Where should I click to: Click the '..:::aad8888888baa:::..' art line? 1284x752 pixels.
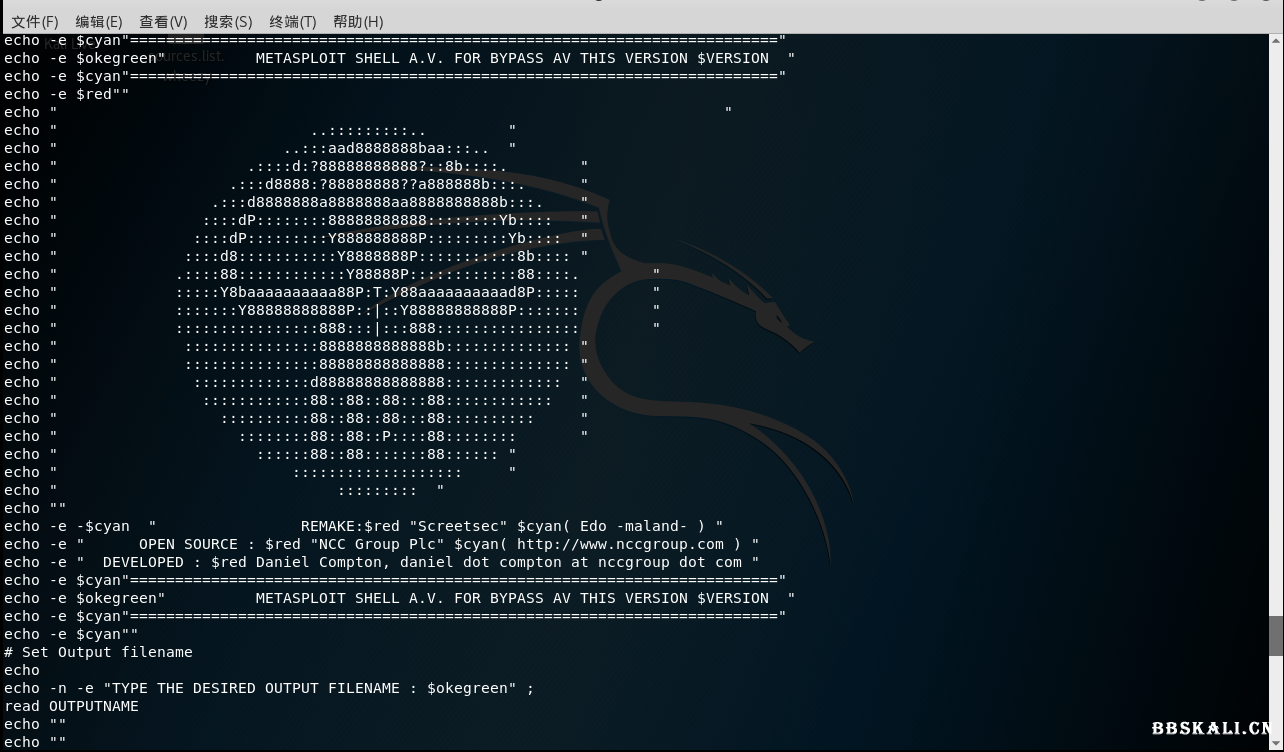point(386,148)
